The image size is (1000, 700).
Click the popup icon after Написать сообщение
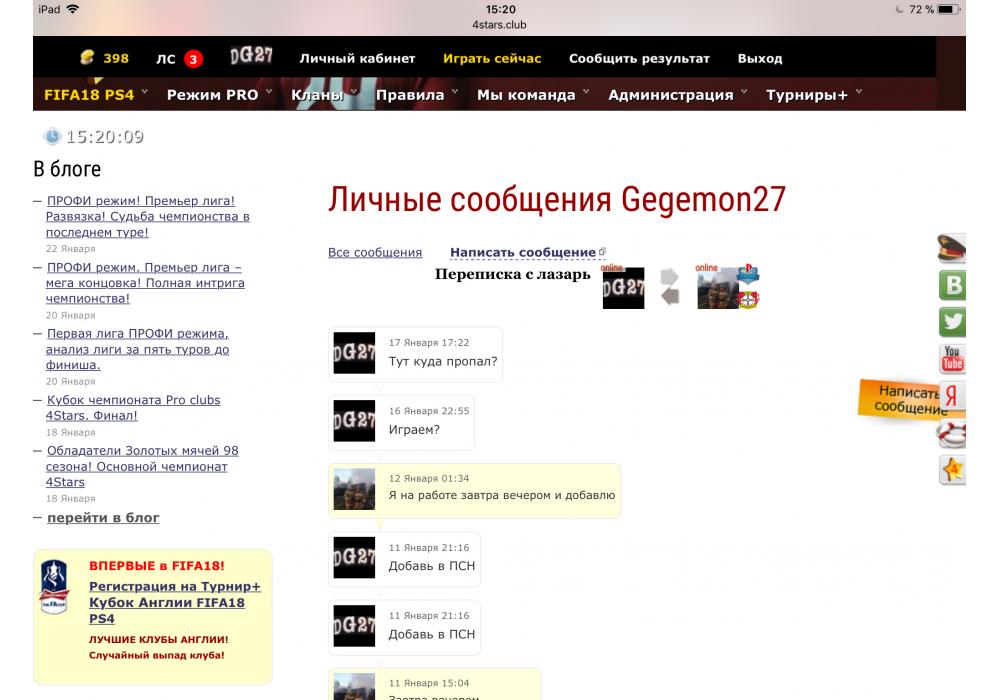click(x=602, y=252)
